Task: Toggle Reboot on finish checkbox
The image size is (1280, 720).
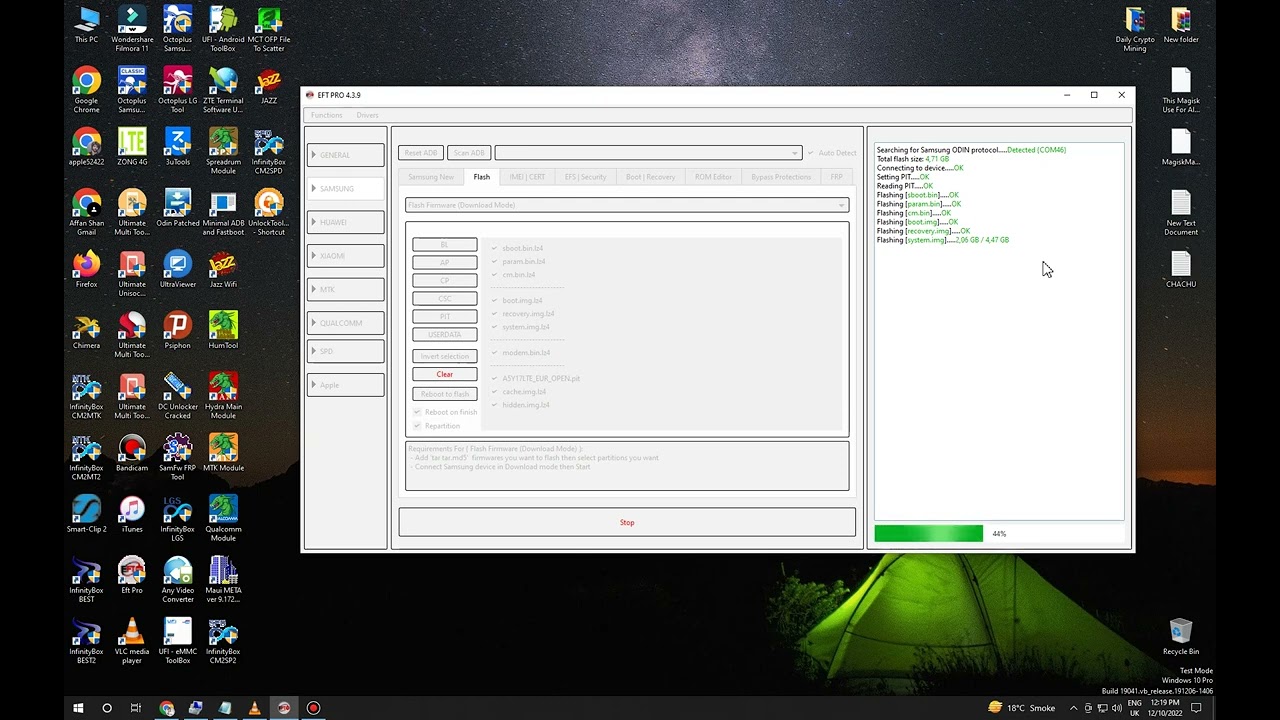Action: (418, 412)
